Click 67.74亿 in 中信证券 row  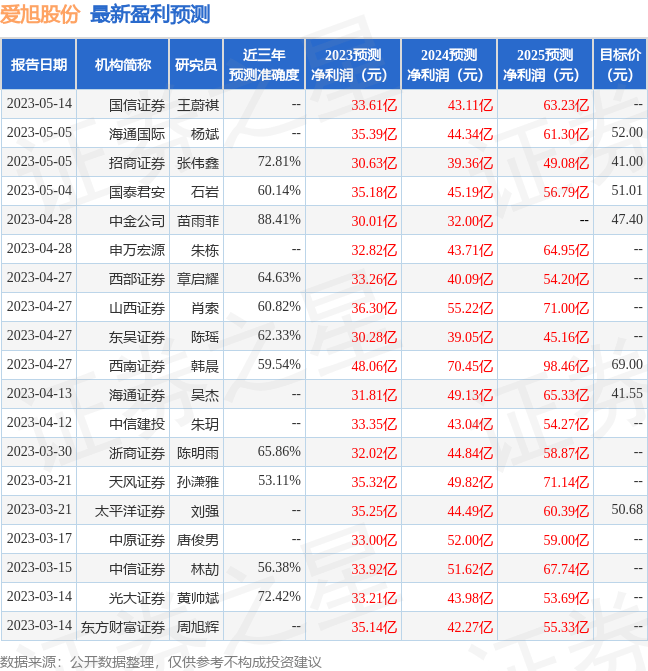(566, 569)
